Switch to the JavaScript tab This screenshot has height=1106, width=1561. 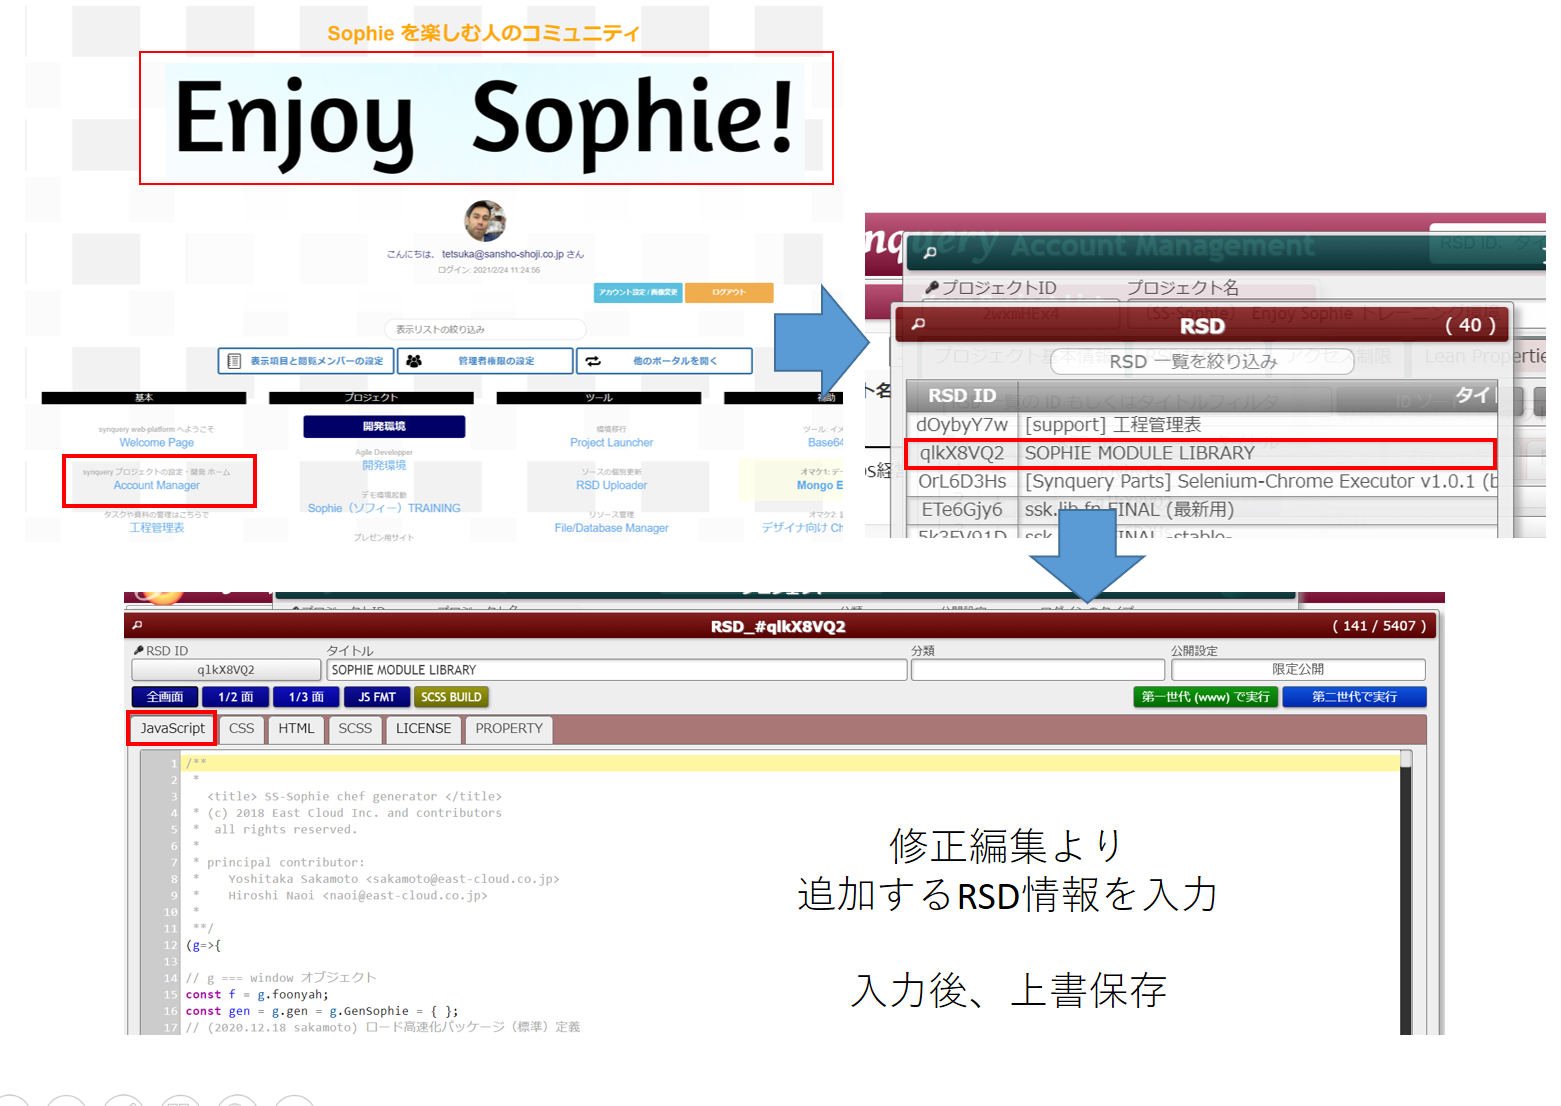(x=172, y=729)
